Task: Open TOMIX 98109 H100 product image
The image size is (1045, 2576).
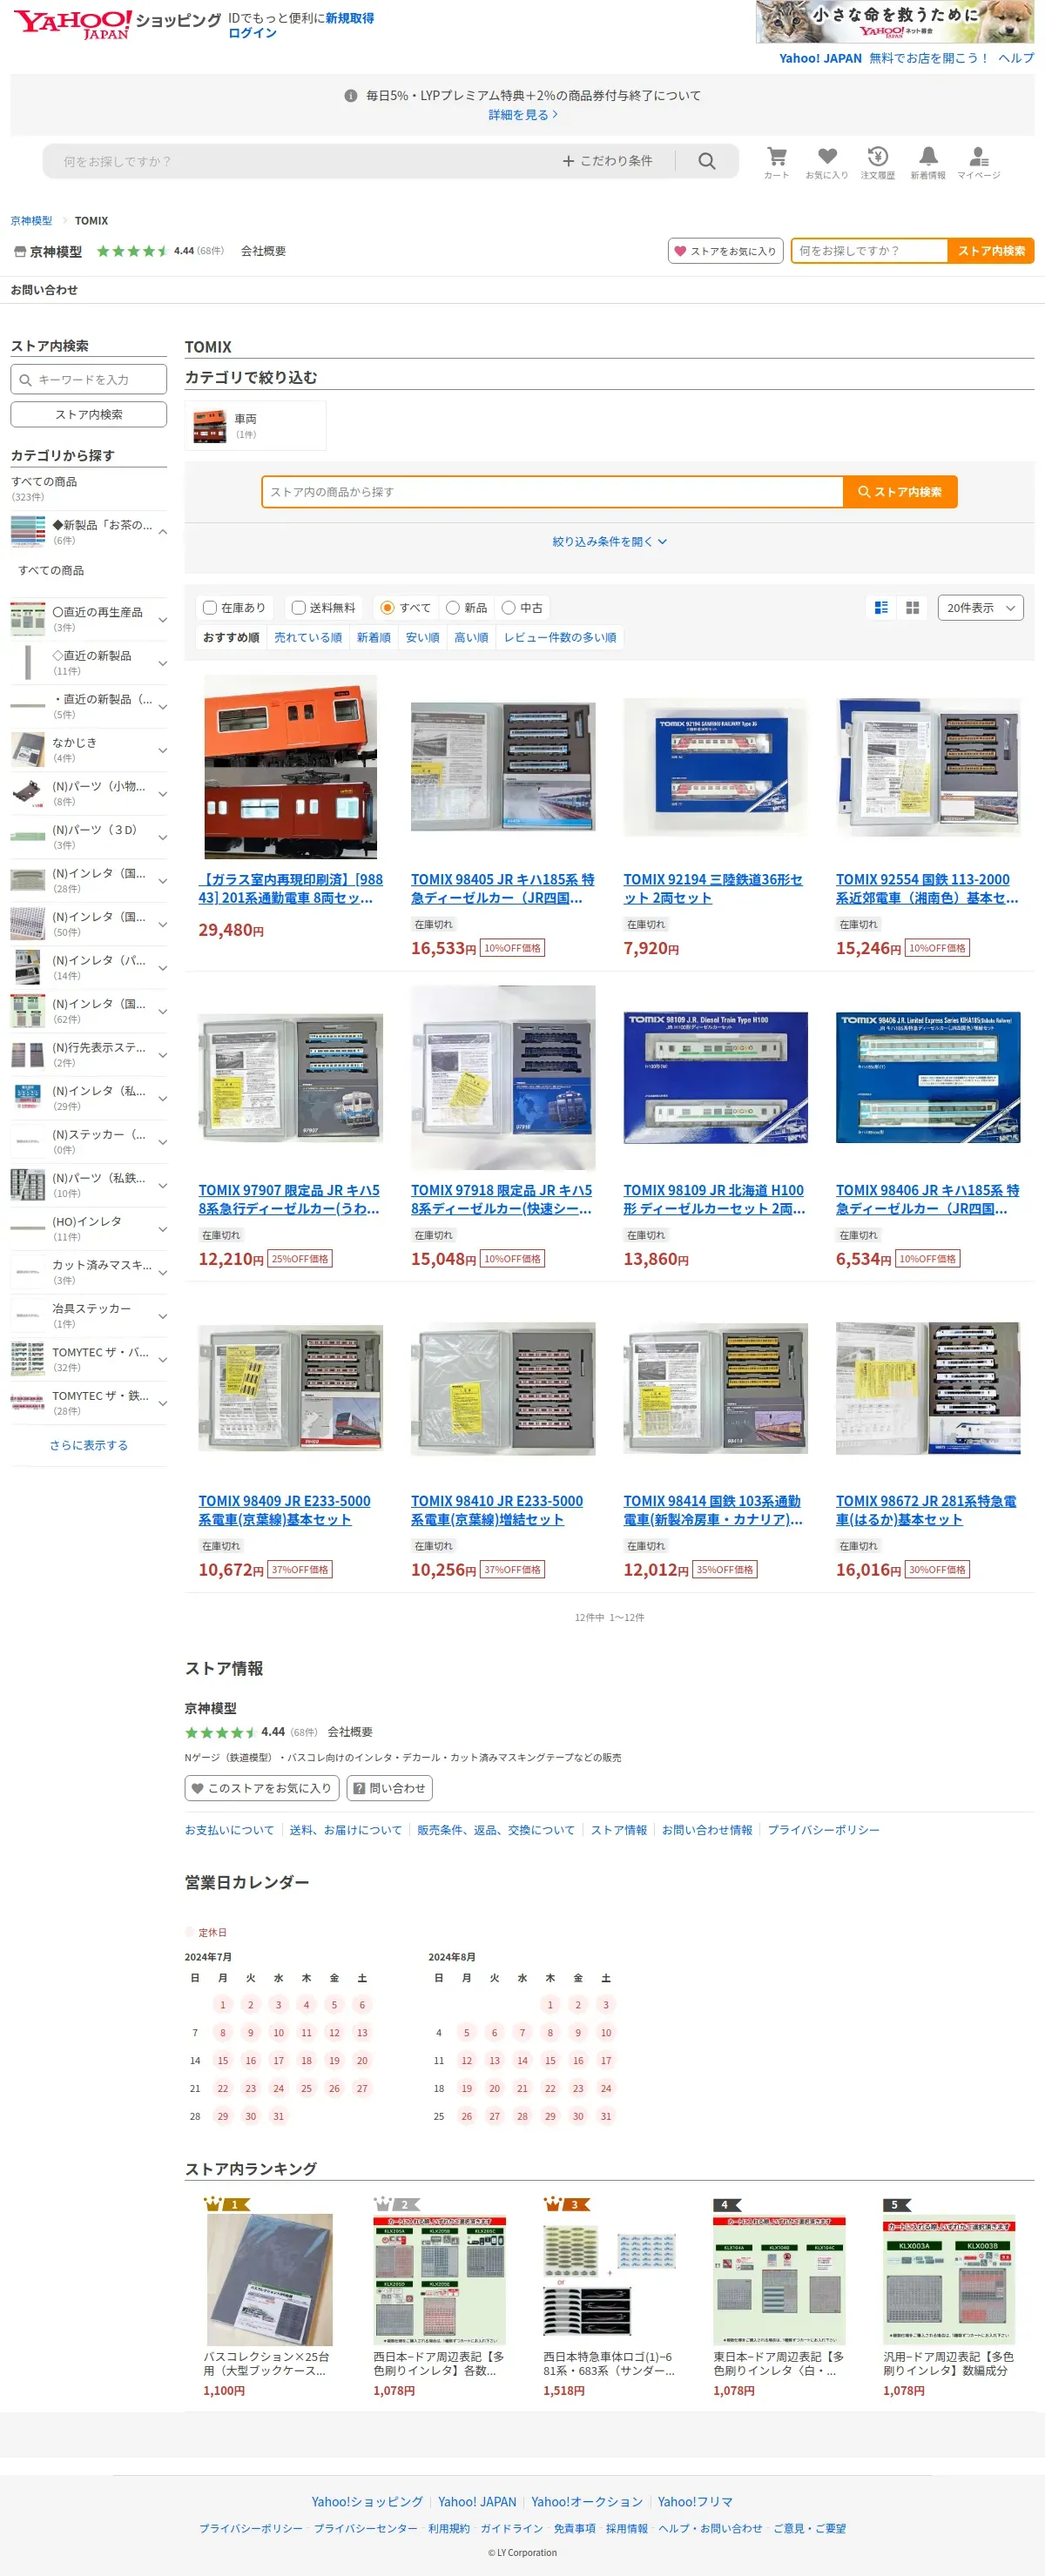Action: click(715, 1078)
